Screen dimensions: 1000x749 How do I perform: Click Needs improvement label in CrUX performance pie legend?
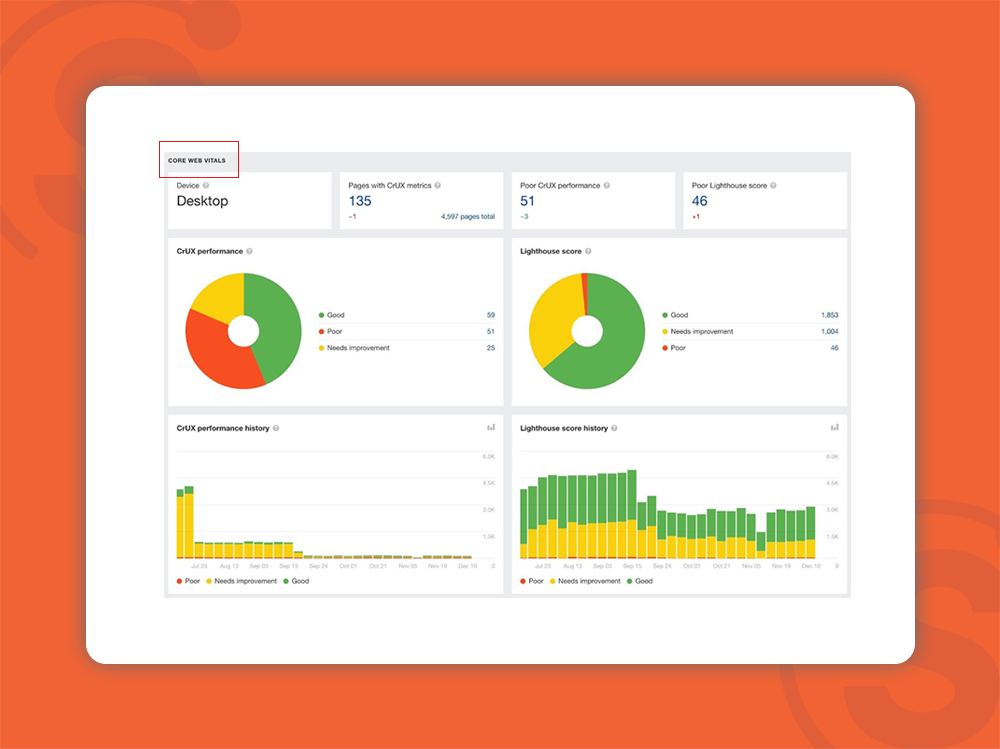pyautogui.click(x=358, y=348)
